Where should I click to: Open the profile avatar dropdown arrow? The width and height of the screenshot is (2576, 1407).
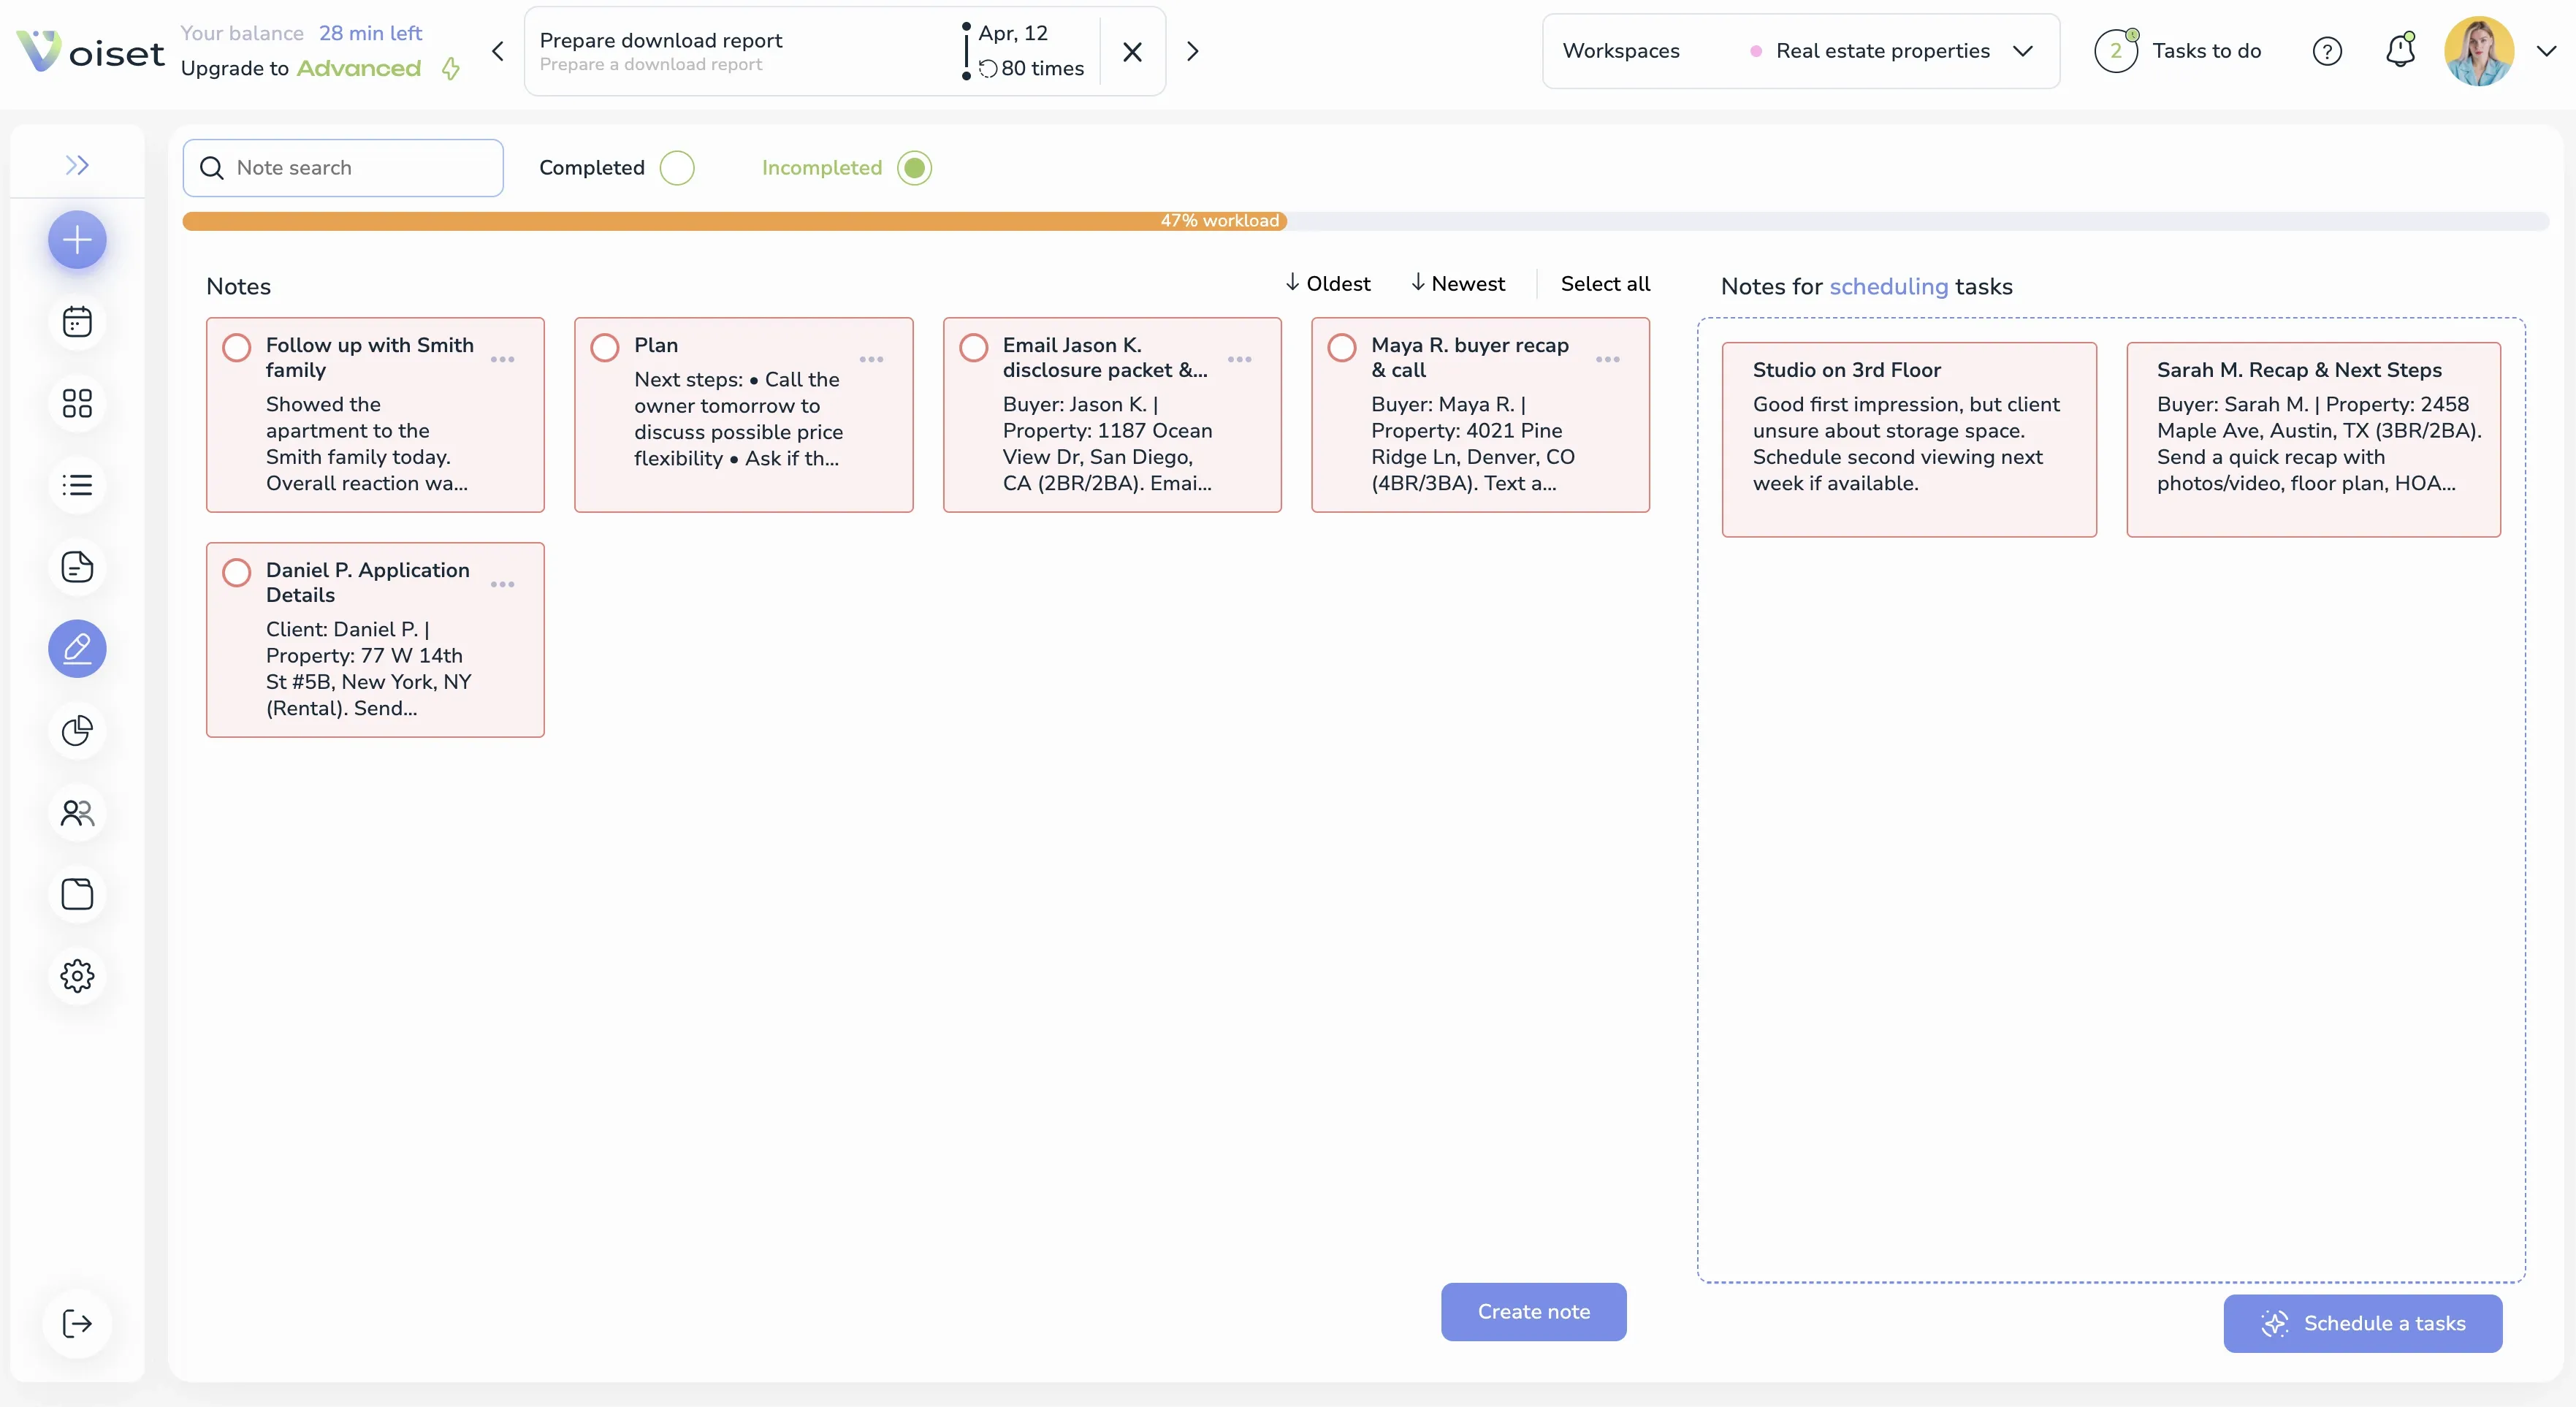pyautogui.click(x=2546, y=51)
